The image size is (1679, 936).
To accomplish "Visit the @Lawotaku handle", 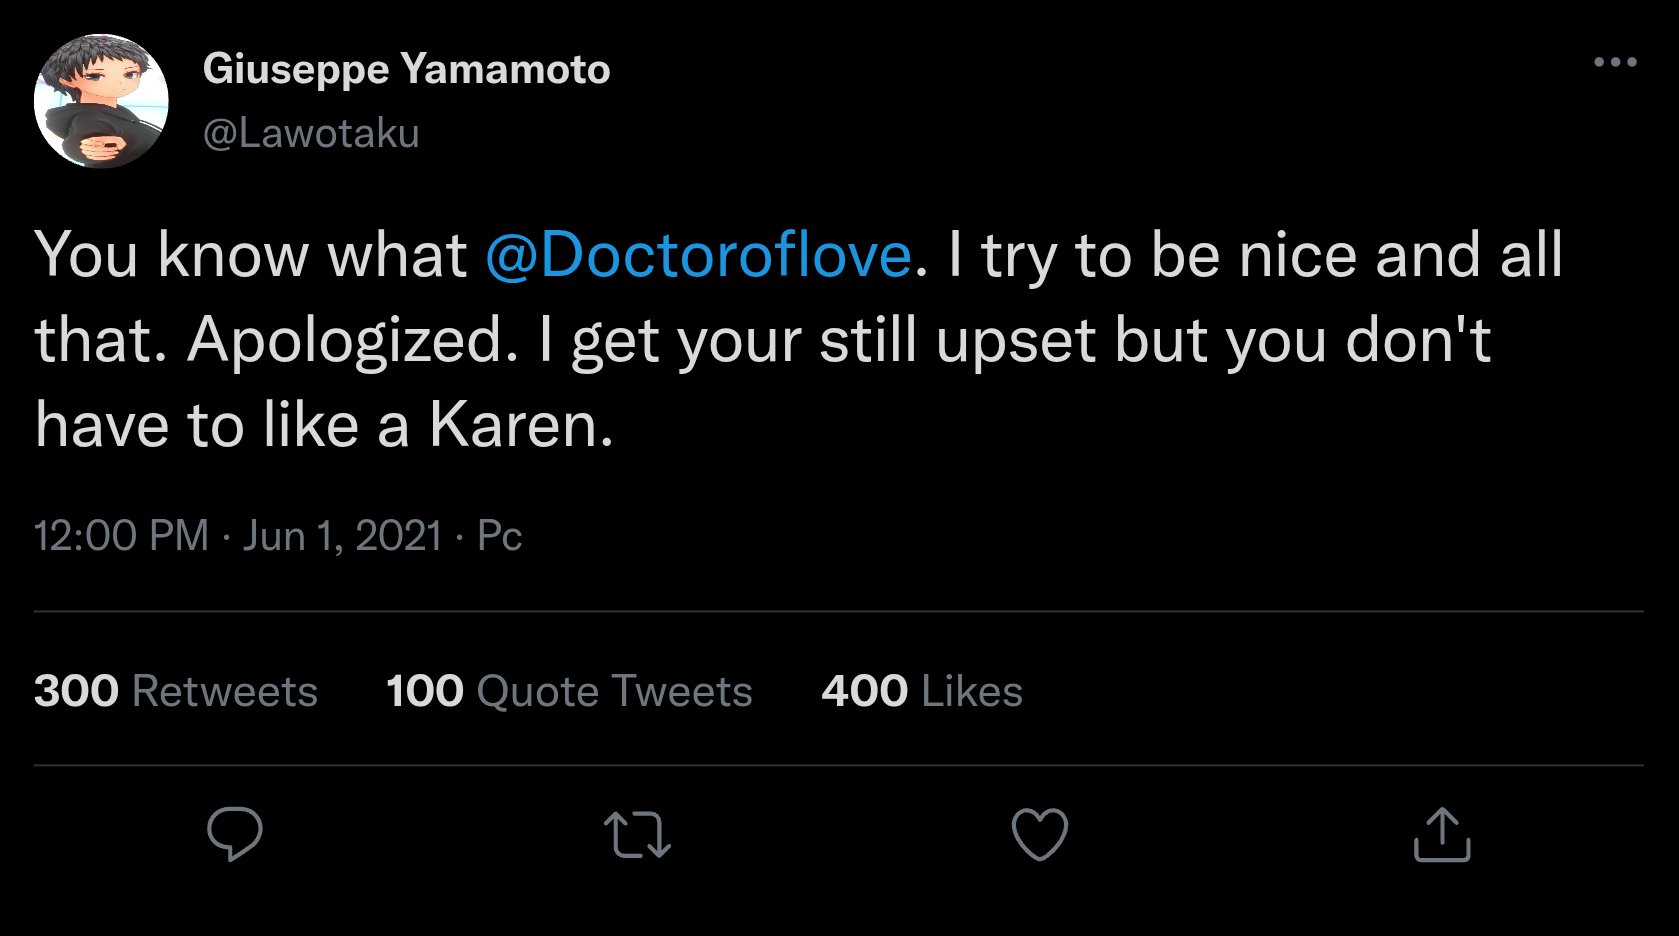I will pos(311,133).
